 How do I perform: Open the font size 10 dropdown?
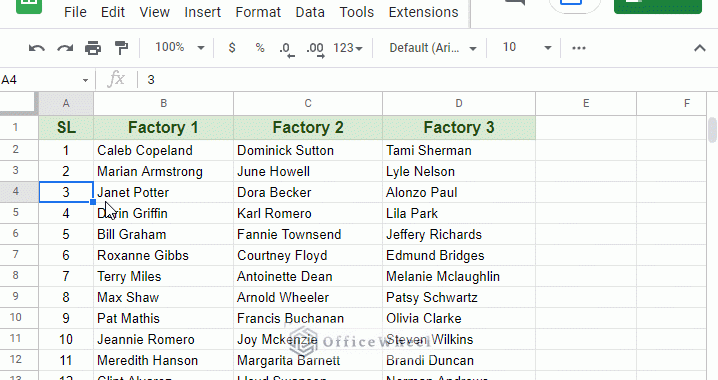tap(527, 48)
